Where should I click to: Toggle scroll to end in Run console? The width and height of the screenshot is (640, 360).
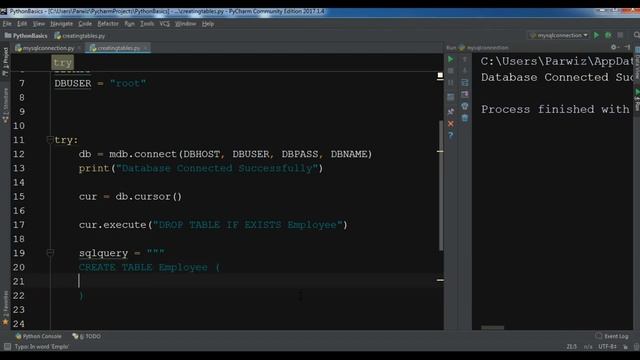pyautogui.click(x=464, y=95)
